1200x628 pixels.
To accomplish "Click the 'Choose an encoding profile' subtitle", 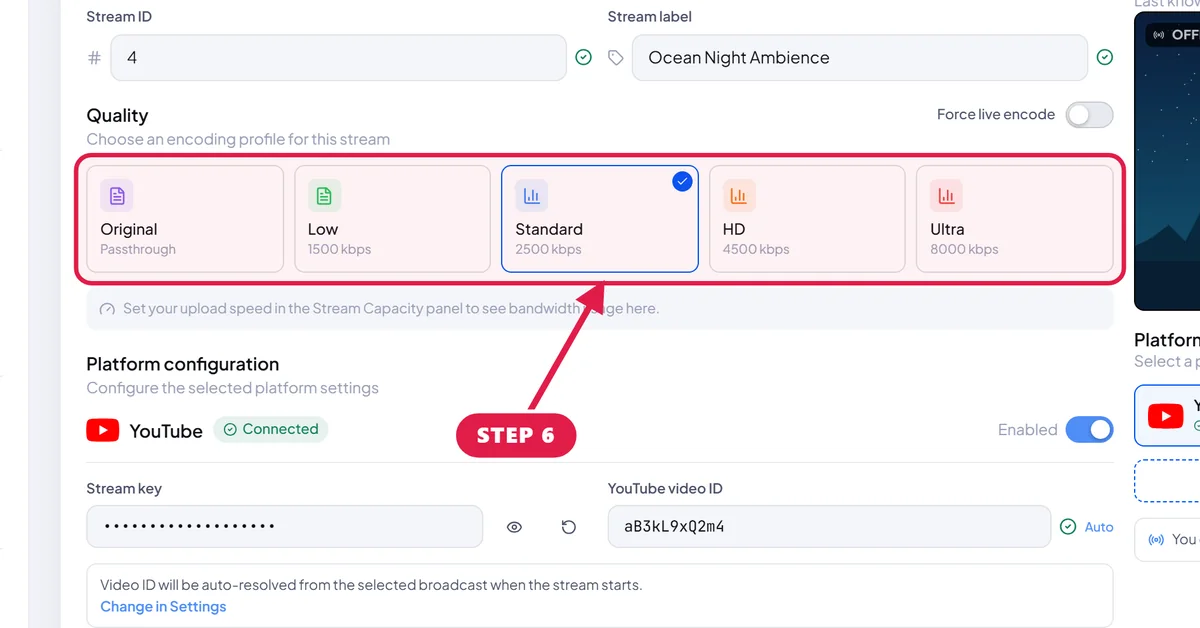I will pyautogui.click(x=238, y=140).
